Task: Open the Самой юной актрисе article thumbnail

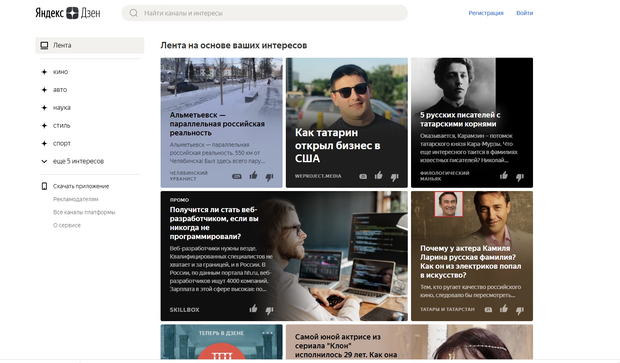Action: click(x=409, y=342)
